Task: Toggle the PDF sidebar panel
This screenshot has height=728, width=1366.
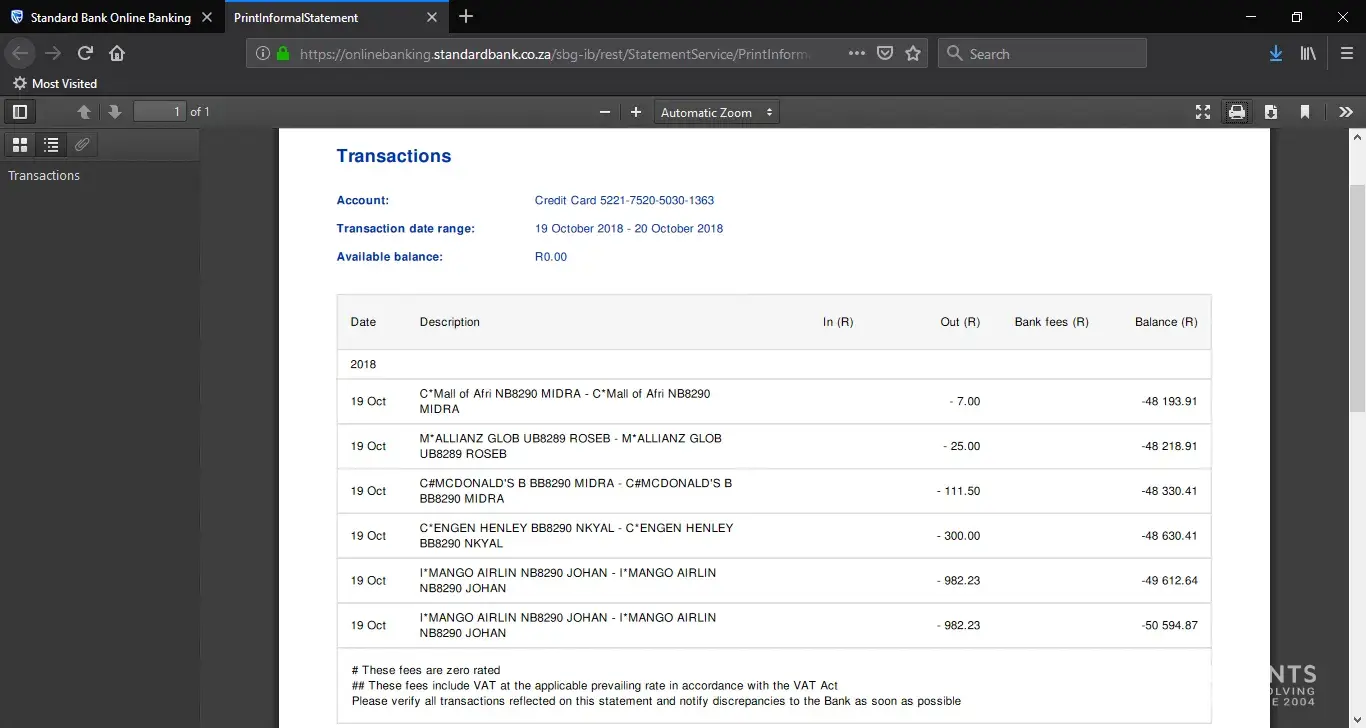Action: 19,112
